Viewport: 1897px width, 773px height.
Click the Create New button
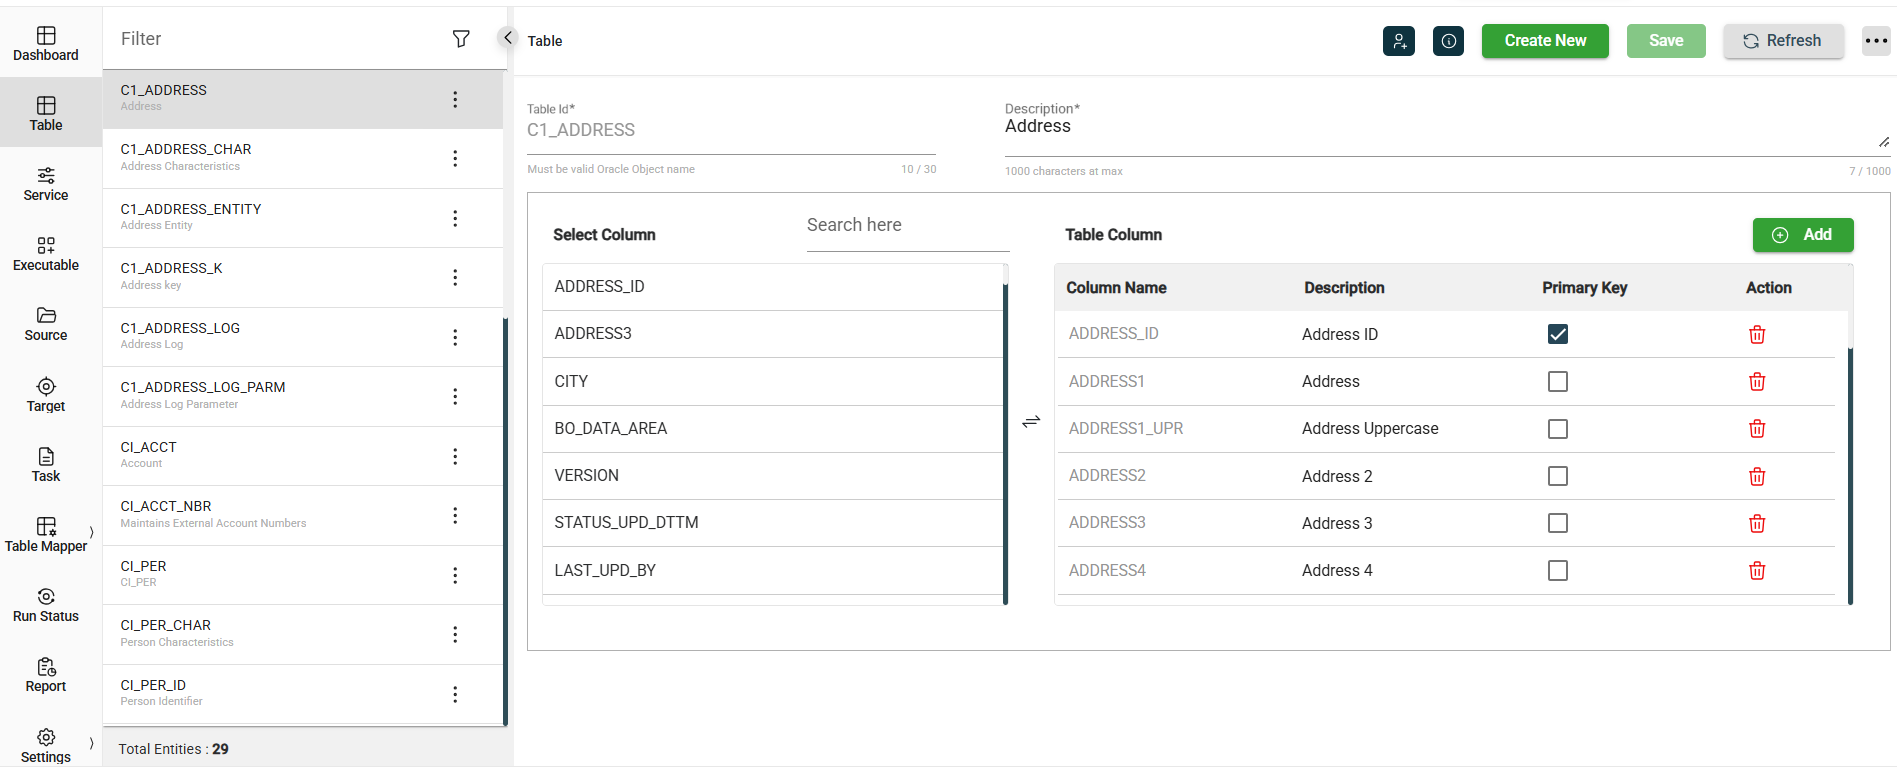click(x=1544, y=41)
